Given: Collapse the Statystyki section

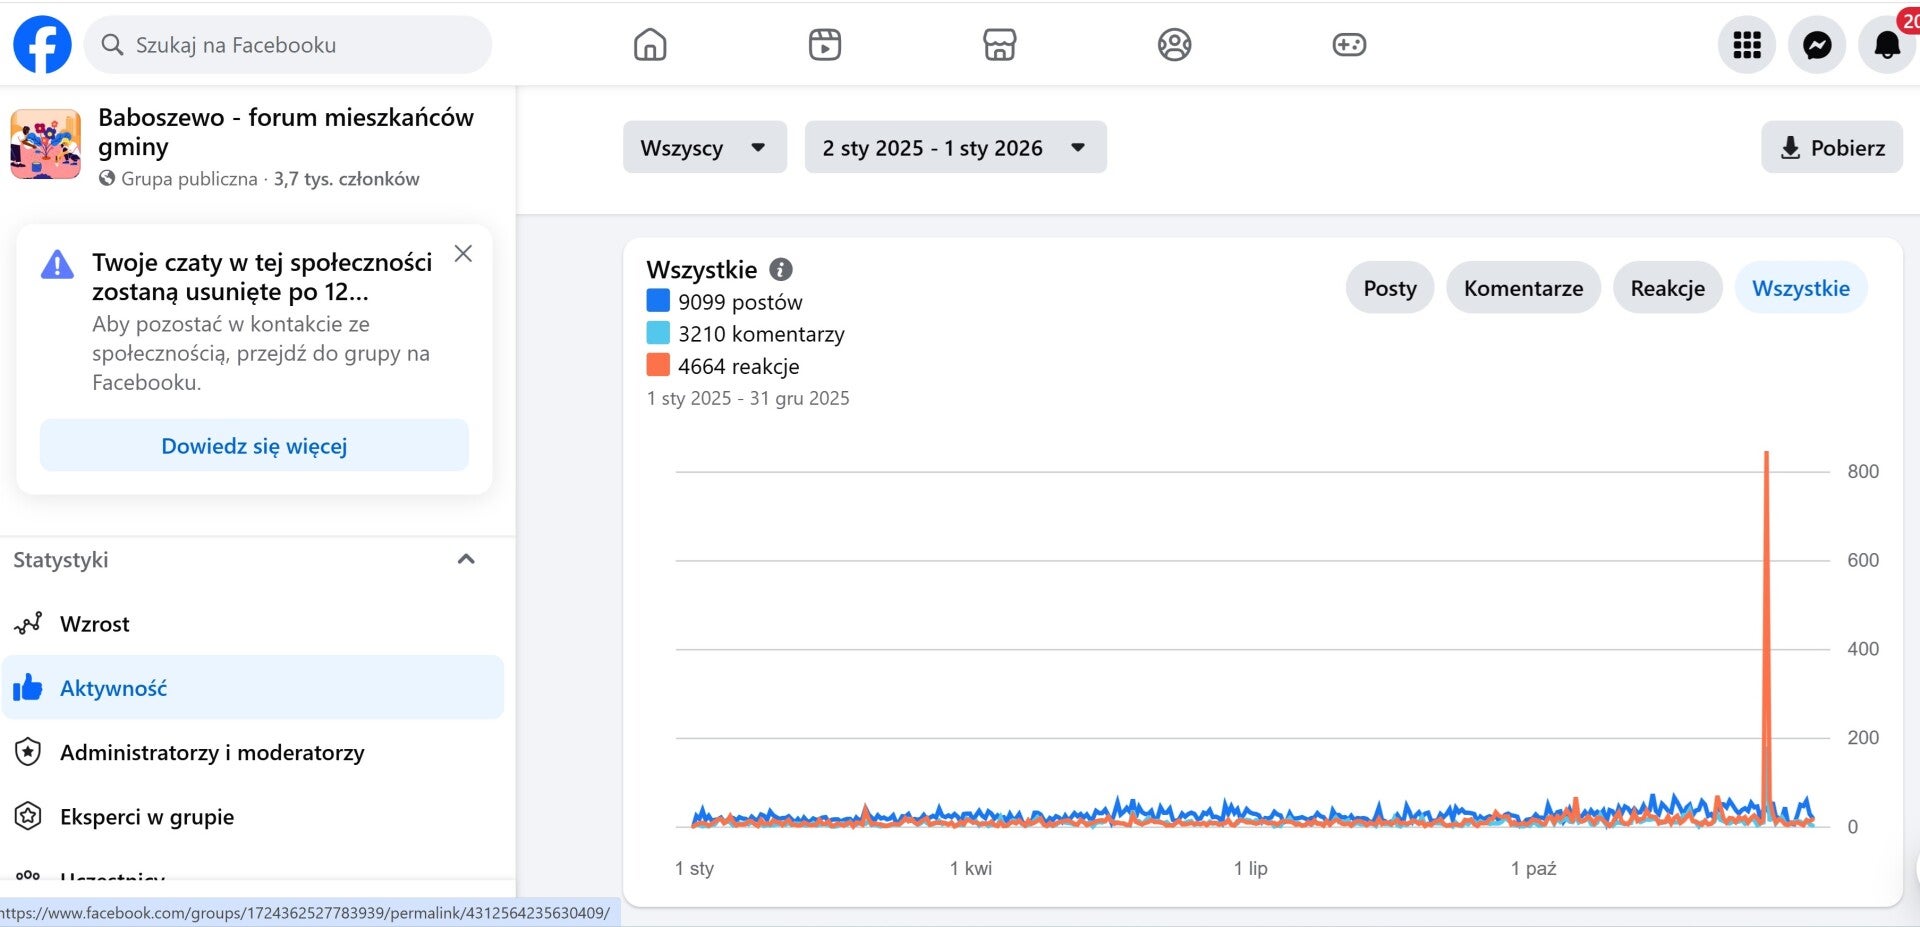Looking at the screenshot, I should [466, 560].
